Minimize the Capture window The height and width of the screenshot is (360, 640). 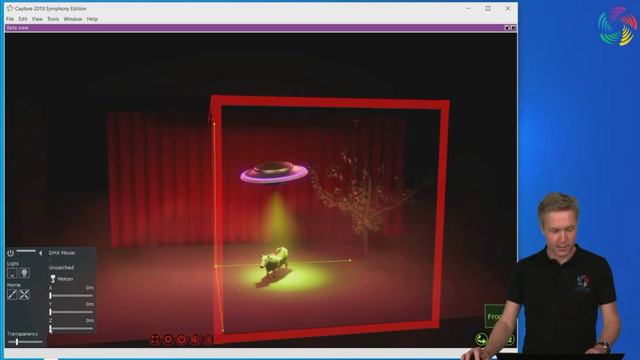click(469, 9)
